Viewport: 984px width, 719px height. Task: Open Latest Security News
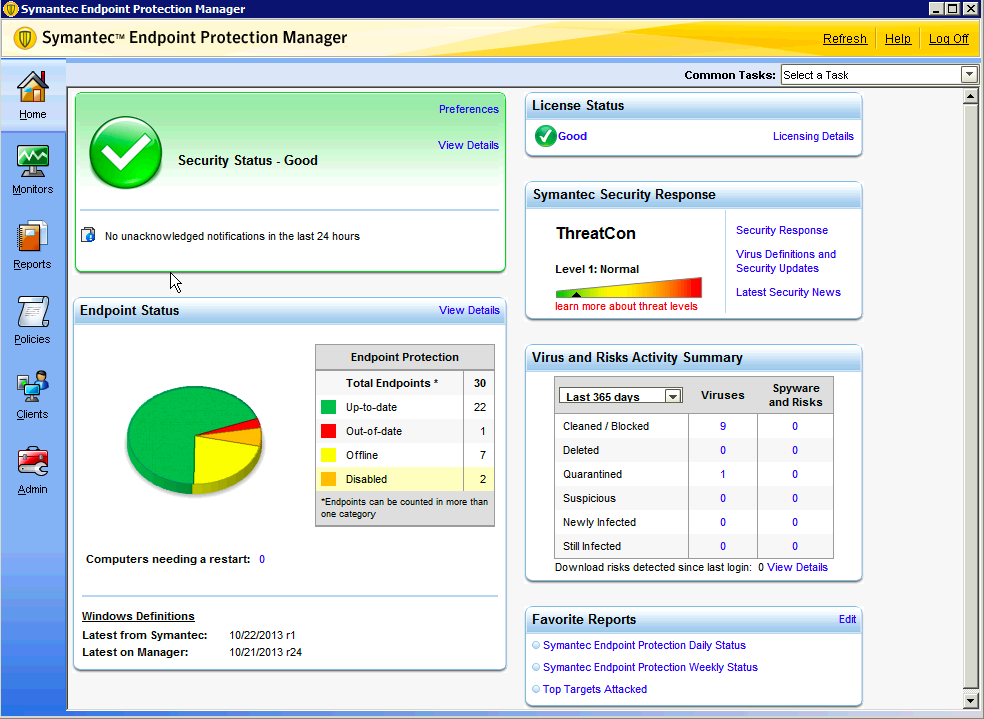click(788, 292)
